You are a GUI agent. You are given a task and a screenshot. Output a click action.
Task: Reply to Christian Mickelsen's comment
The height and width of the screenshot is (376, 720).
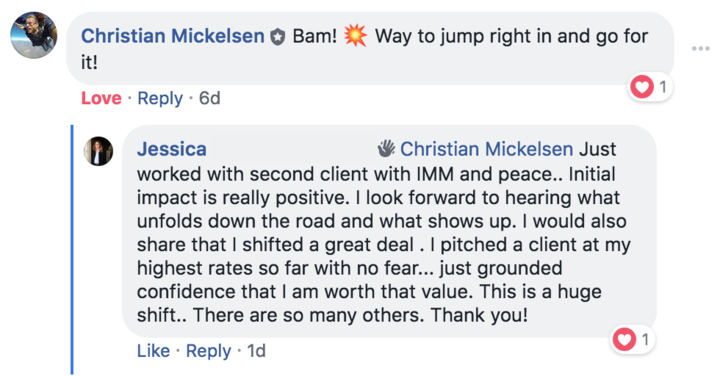pyautogui.click(x=160, y=99)
